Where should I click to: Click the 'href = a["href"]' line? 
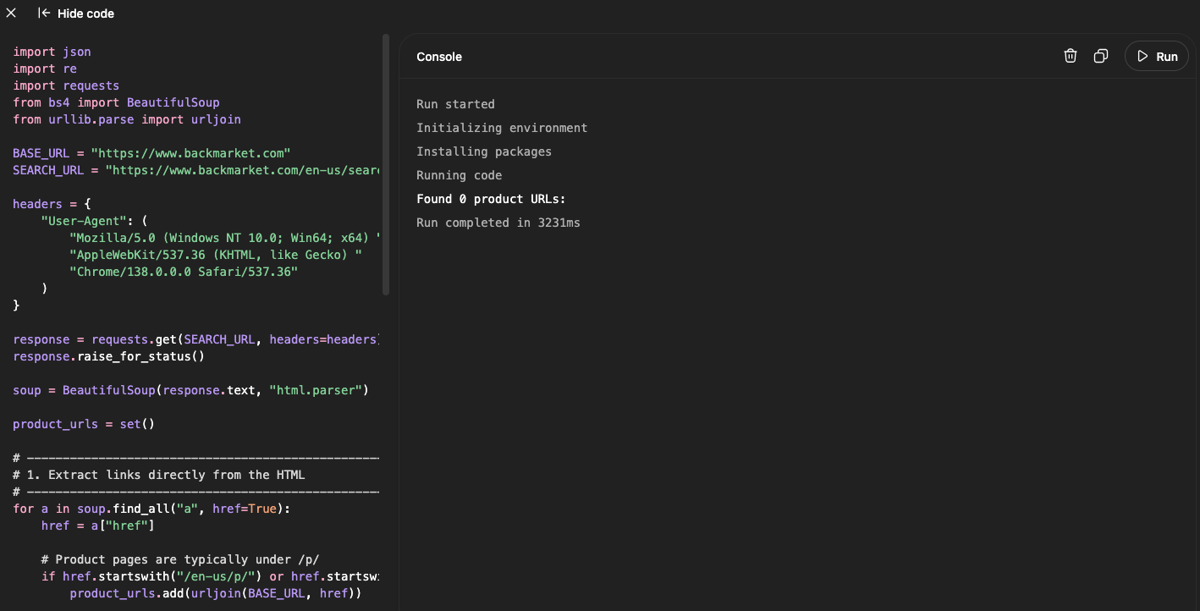tap(98, 526)
